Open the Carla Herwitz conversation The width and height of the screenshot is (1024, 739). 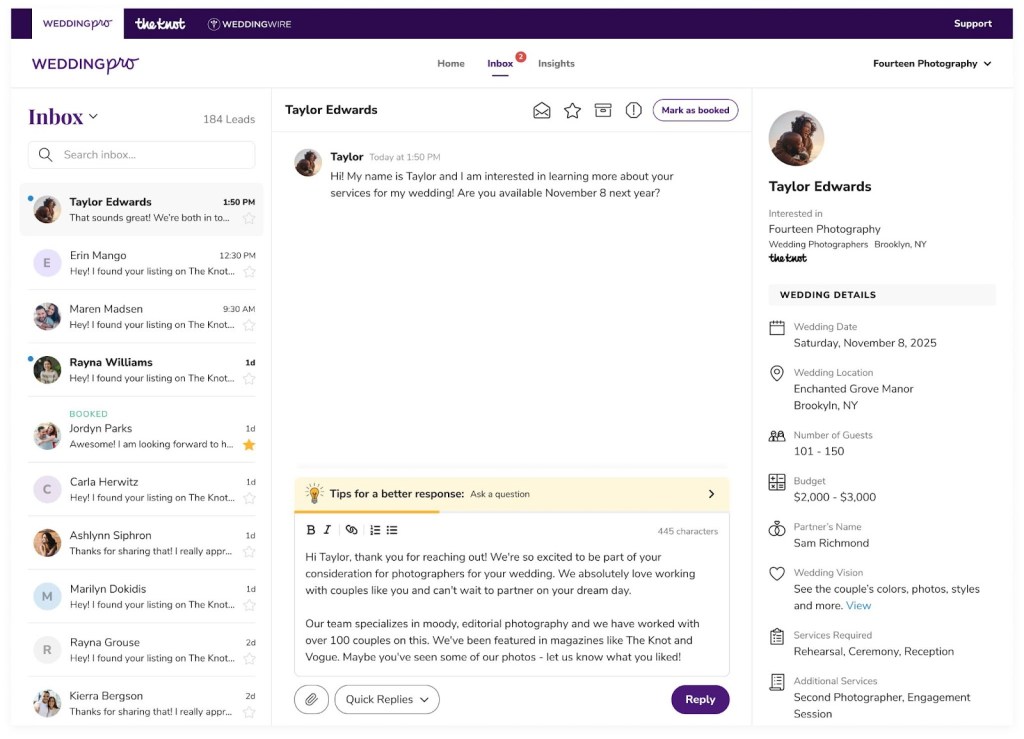click(142, 490)
